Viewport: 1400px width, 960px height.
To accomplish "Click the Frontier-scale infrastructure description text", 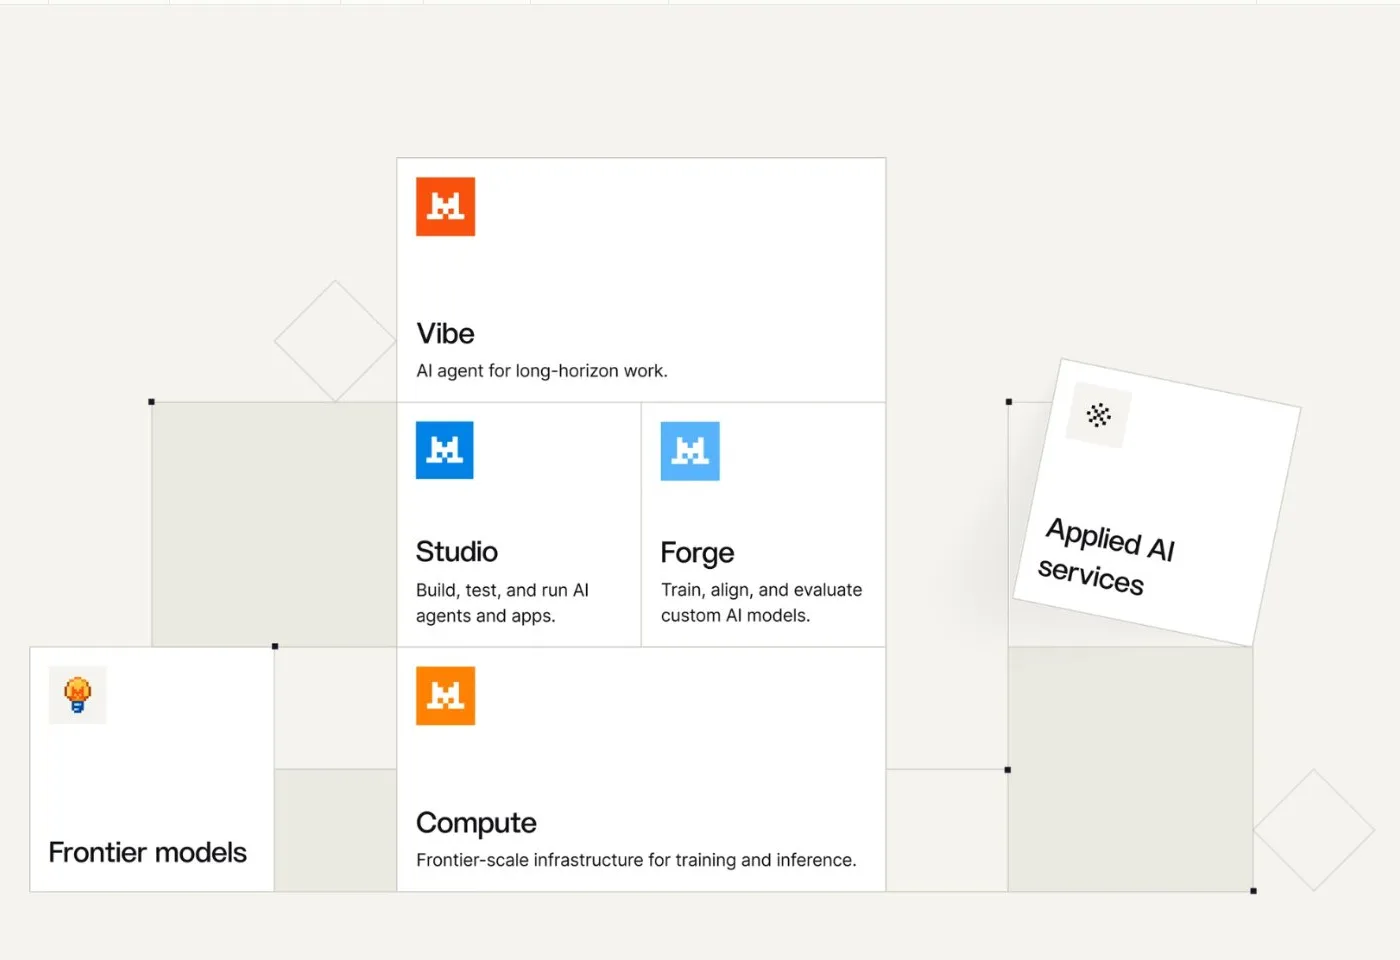I will (636, 860).
